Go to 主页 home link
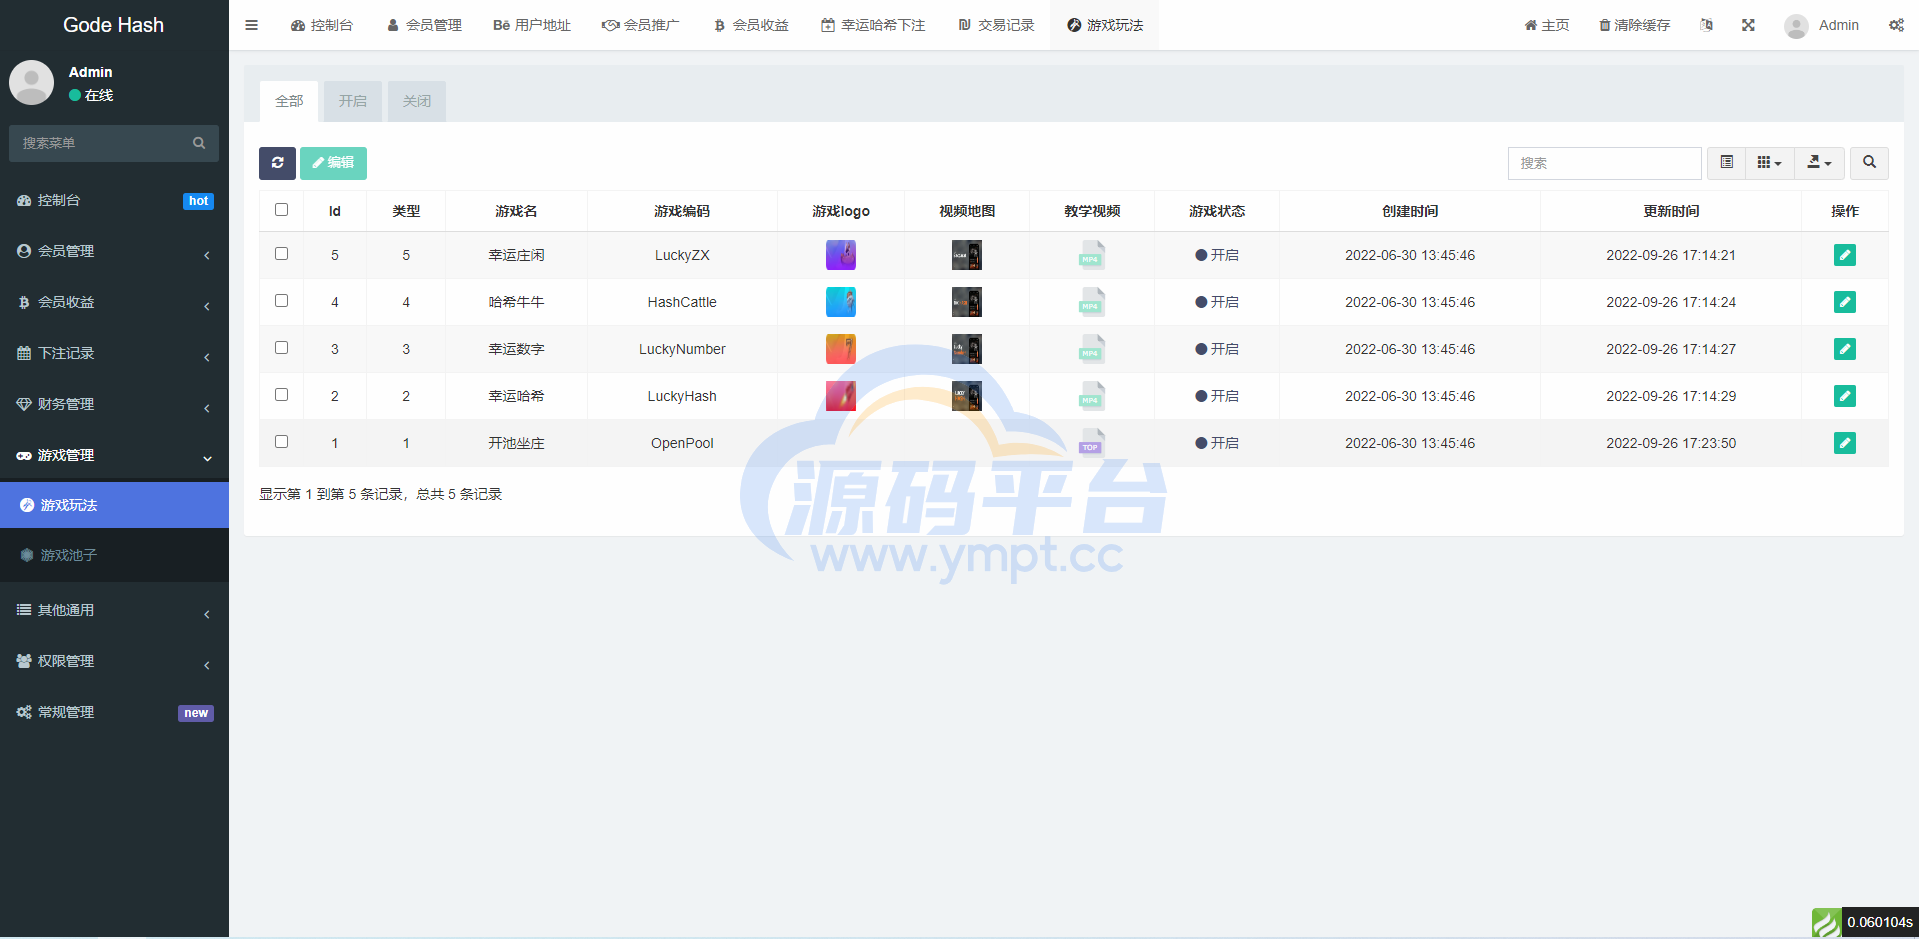This screenshot has height=939, width=1919. [x=1547, y=25]
